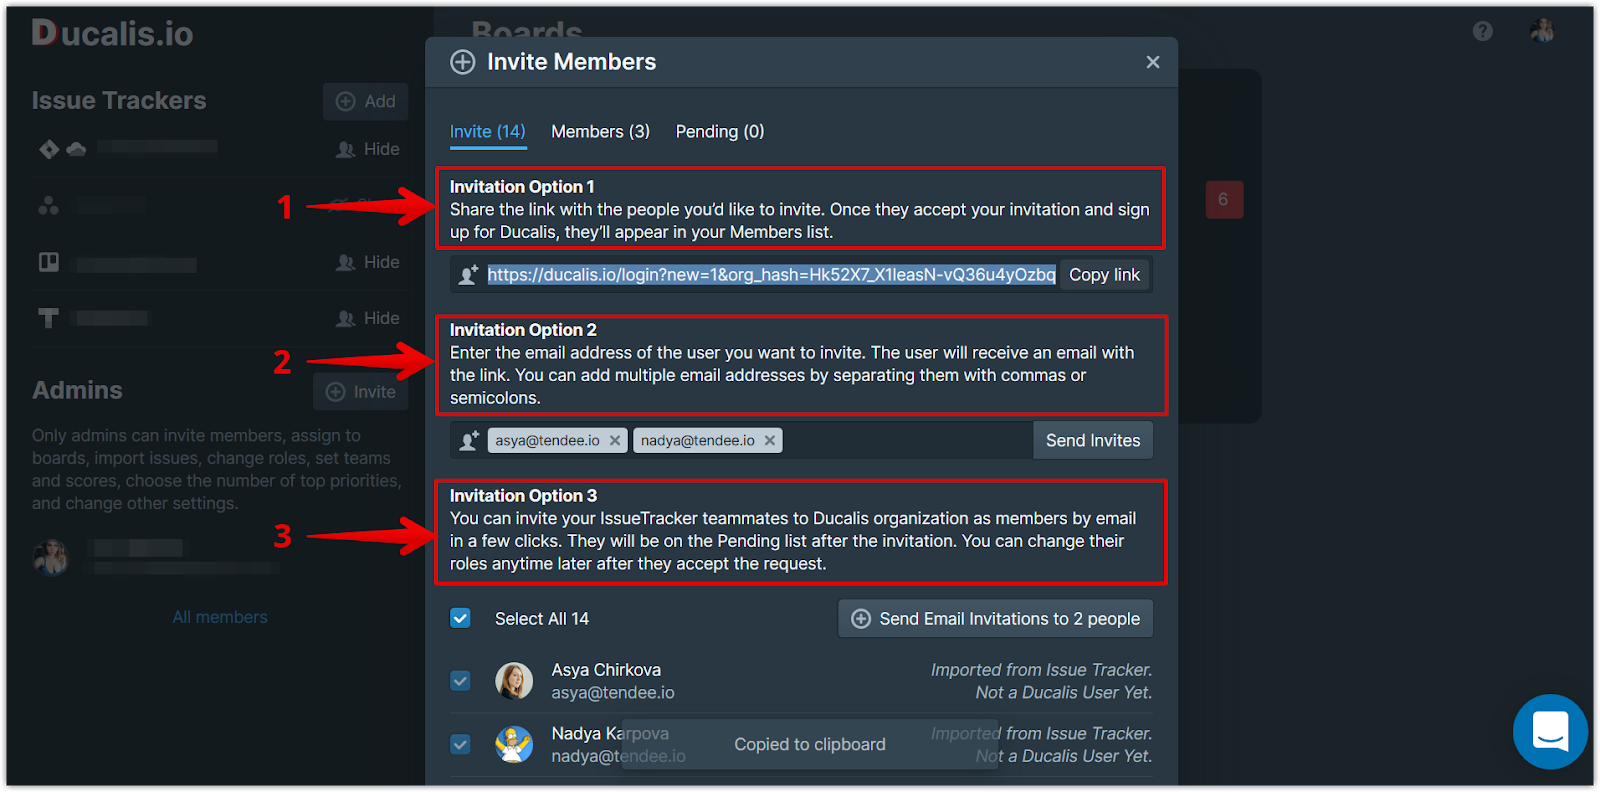Image resolution: width=1600 pixels, height=792 pixels.
Task: Remove the nadya@tendee.io email chip
Action: click(x=770, y=441)
